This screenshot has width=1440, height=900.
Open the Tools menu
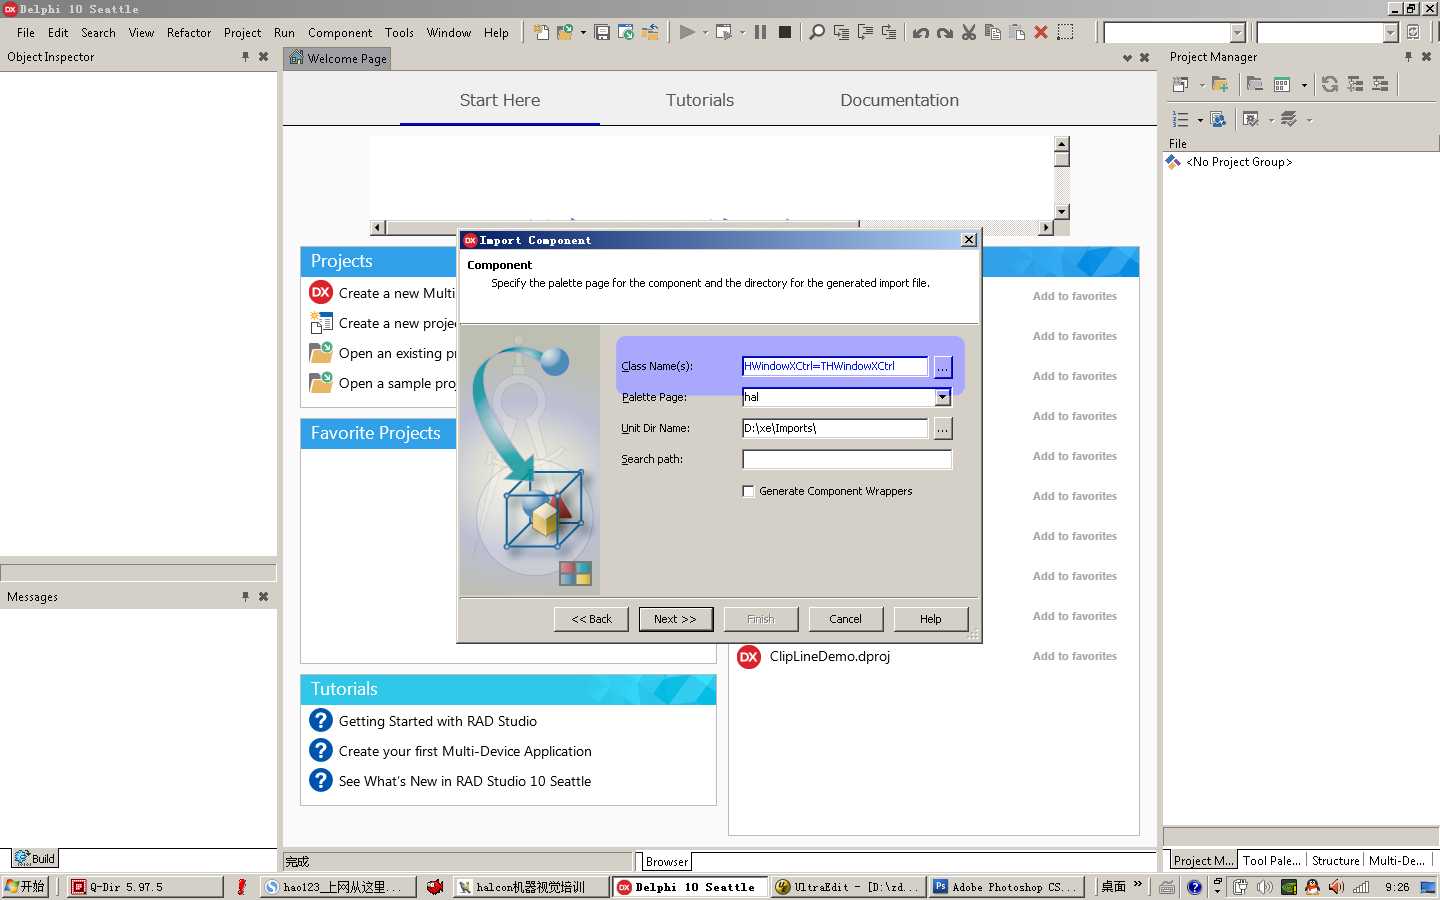click(x=399, y=32)
